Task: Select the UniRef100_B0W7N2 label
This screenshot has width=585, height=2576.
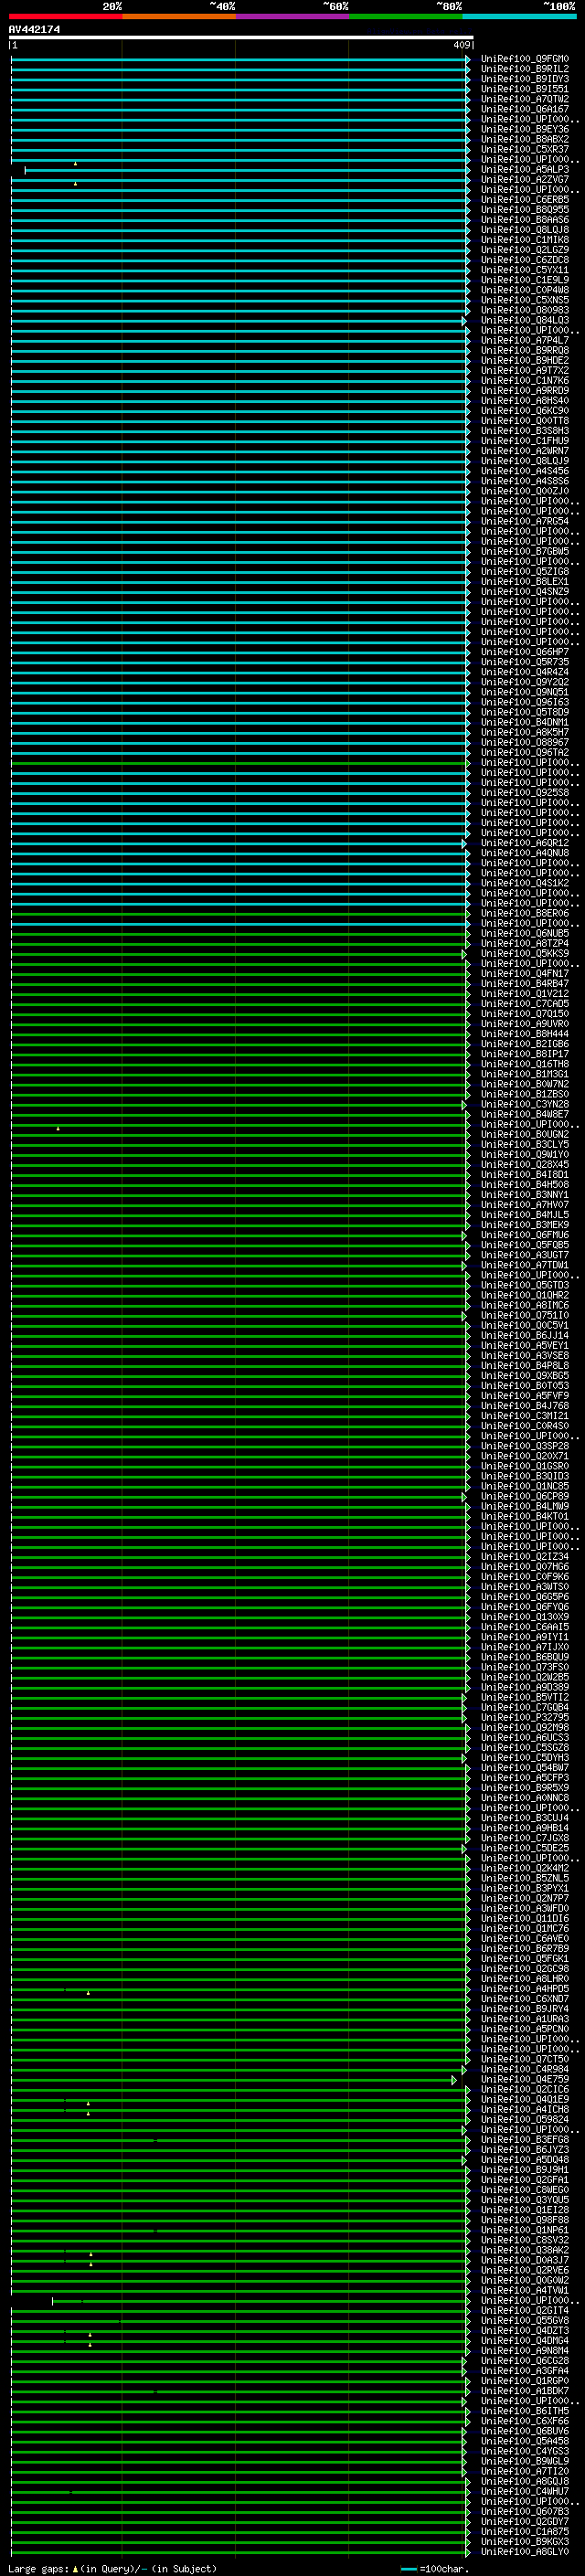Action: [x=525, y=1084]
